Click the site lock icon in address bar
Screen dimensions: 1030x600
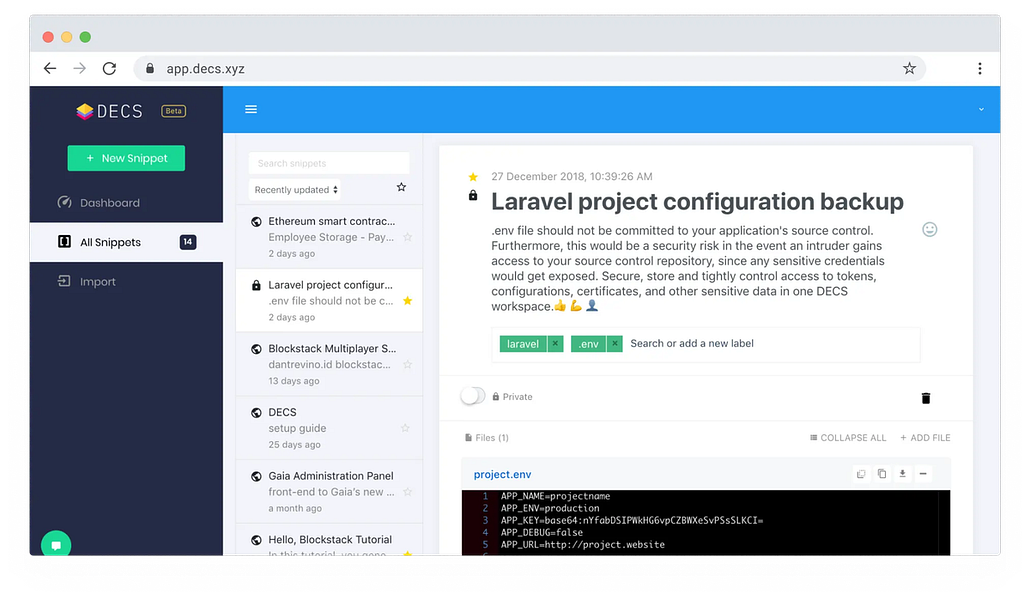tap(150, 68)
